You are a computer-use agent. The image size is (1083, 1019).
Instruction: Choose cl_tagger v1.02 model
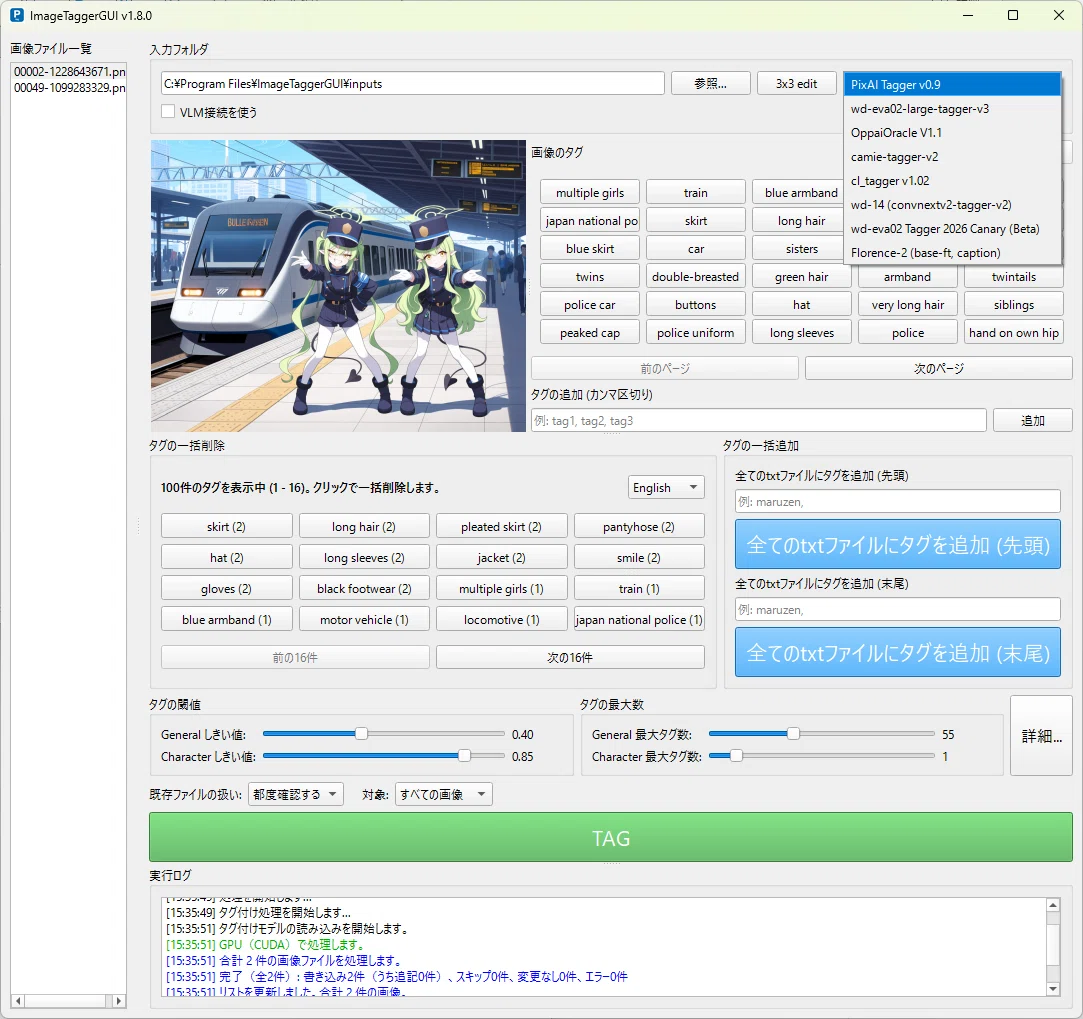pyautogui.click(x=952, y=181)
